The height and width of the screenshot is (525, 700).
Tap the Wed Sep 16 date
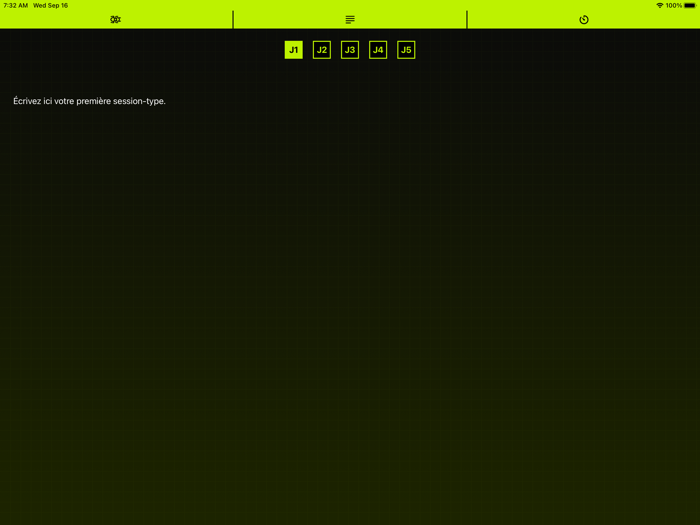click(50, 5)
